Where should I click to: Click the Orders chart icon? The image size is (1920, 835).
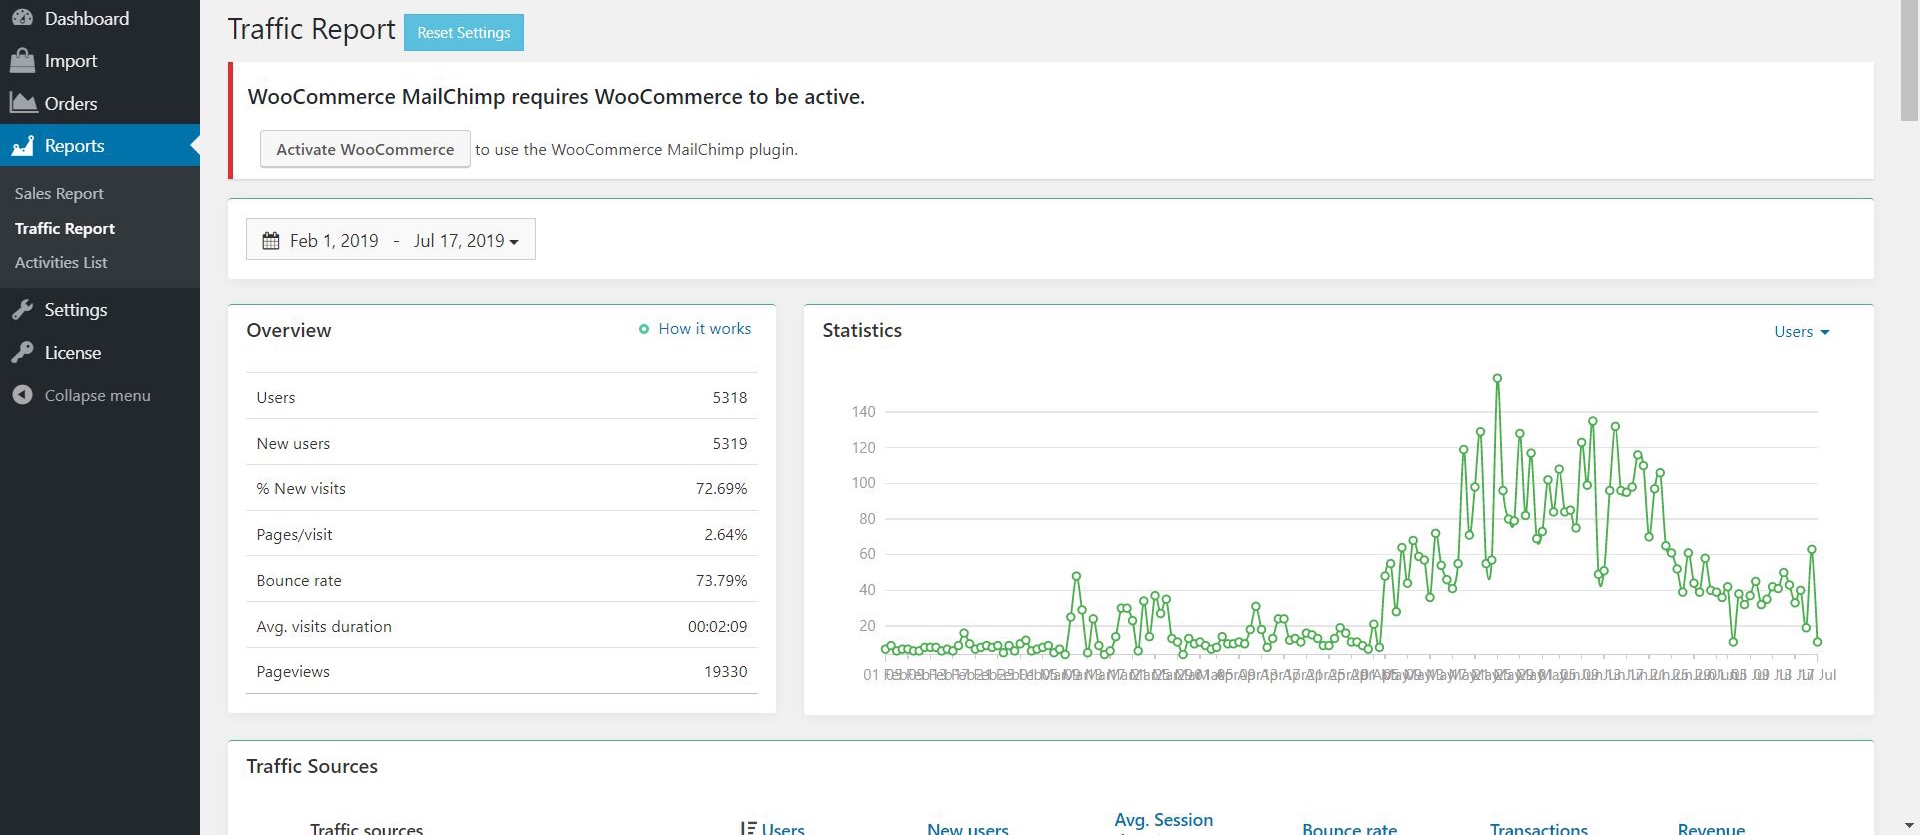(x=22, y=103)
